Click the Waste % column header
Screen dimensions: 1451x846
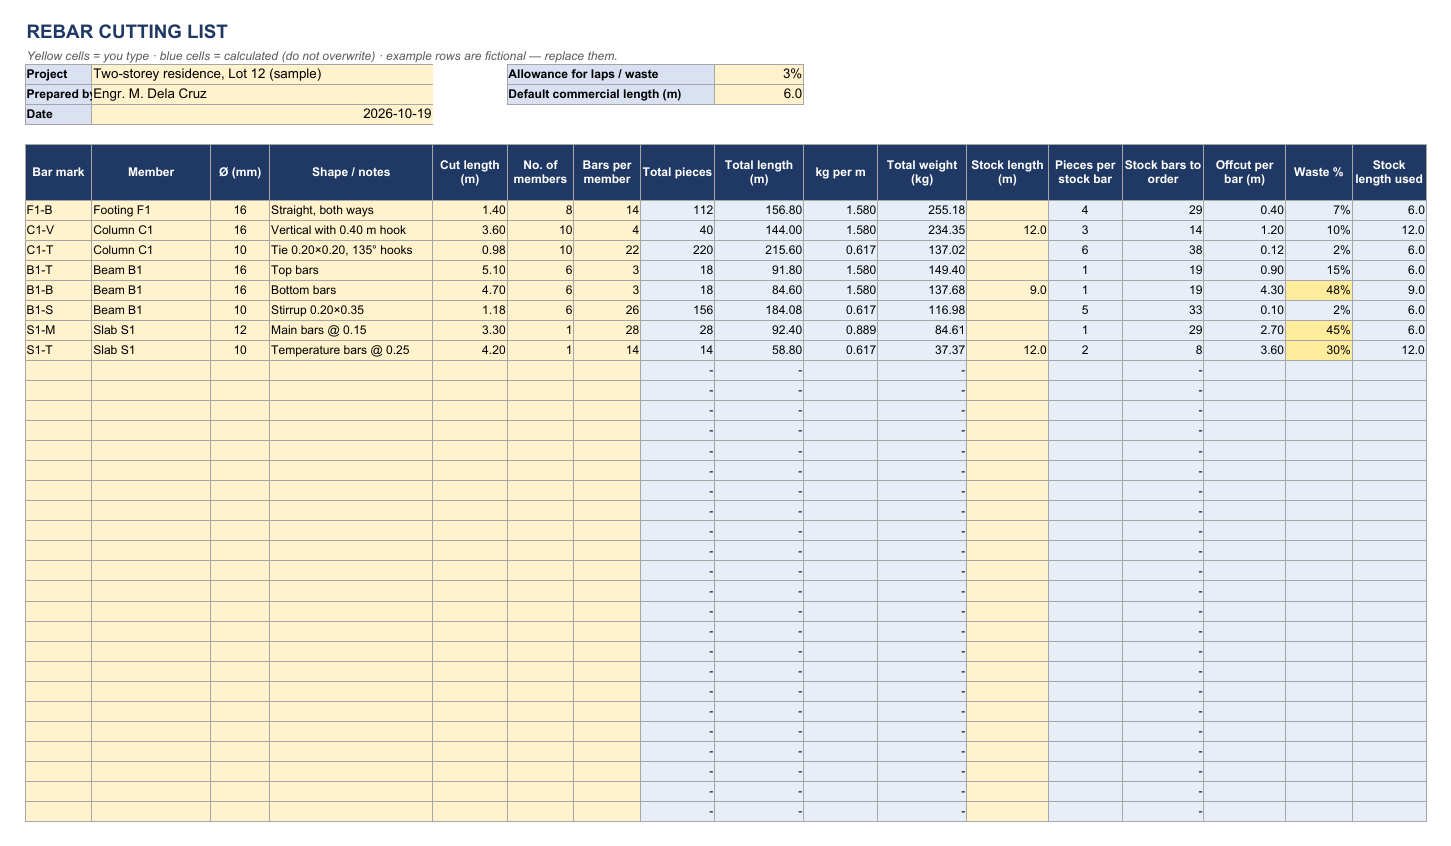[x=1318, y=172]
